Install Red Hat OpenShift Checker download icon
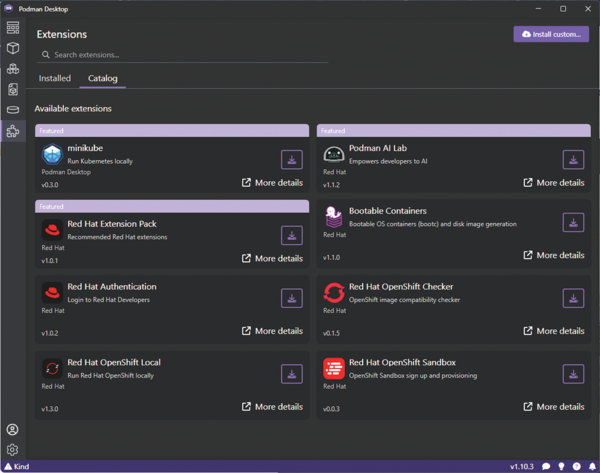 pyautogui.click(x=573, y=298)
